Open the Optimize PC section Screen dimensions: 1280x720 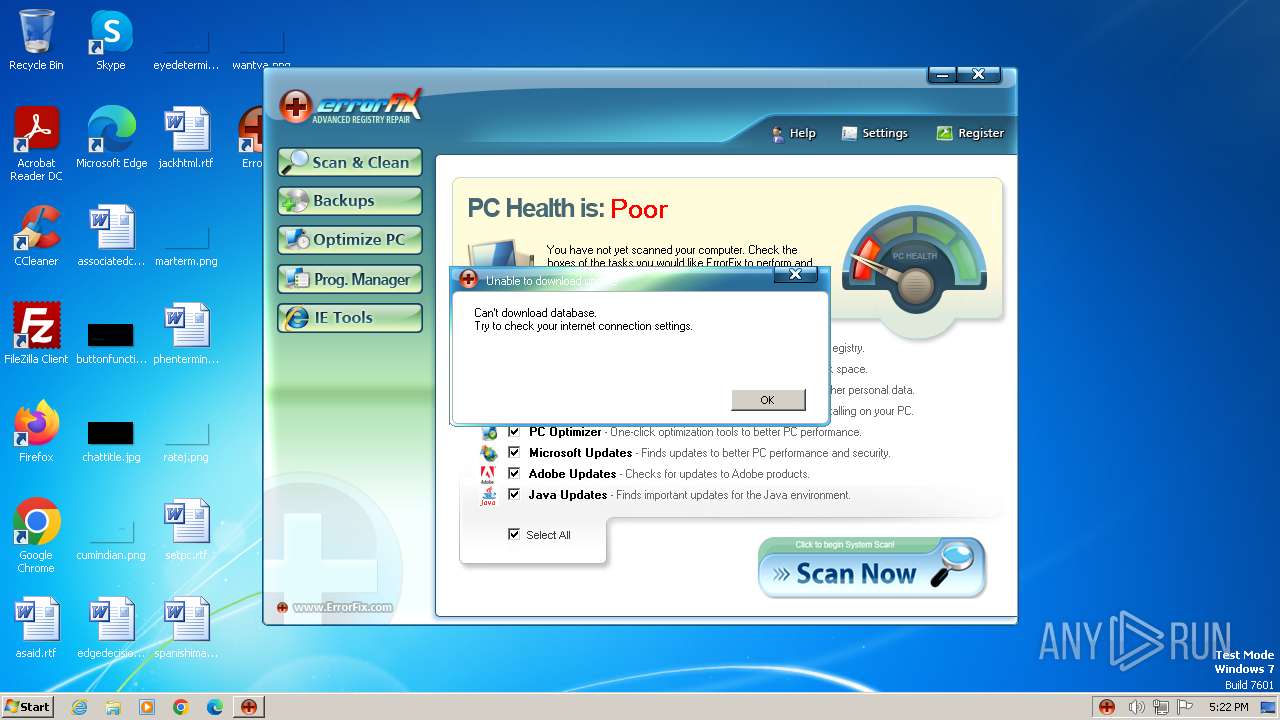click(x=350, y=240)
